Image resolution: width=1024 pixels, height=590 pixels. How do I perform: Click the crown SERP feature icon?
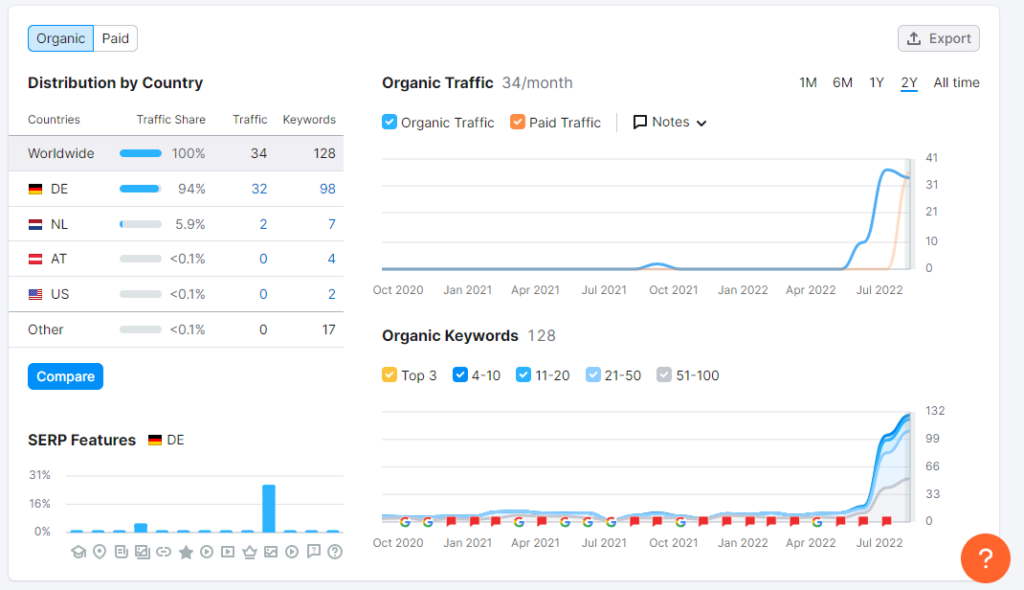click(249, 552)
